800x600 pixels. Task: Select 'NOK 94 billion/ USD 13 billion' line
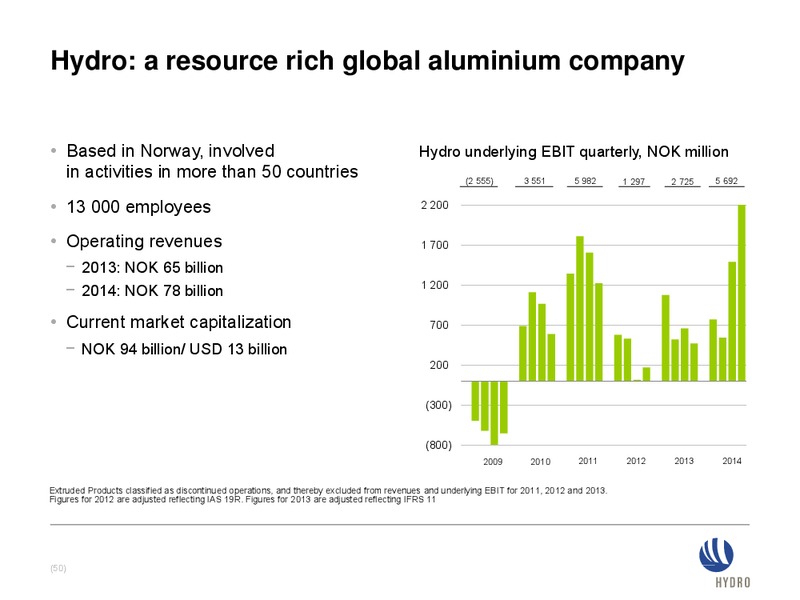coord(184,349)
